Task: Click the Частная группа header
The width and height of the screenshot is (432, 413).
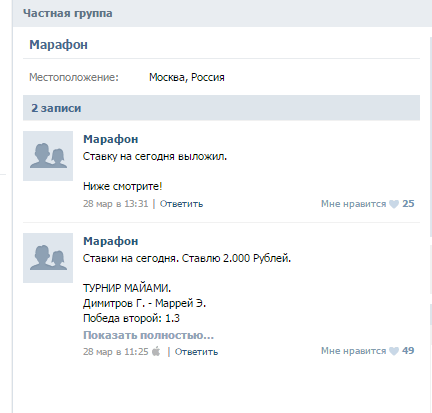Action: coord(68,13)
